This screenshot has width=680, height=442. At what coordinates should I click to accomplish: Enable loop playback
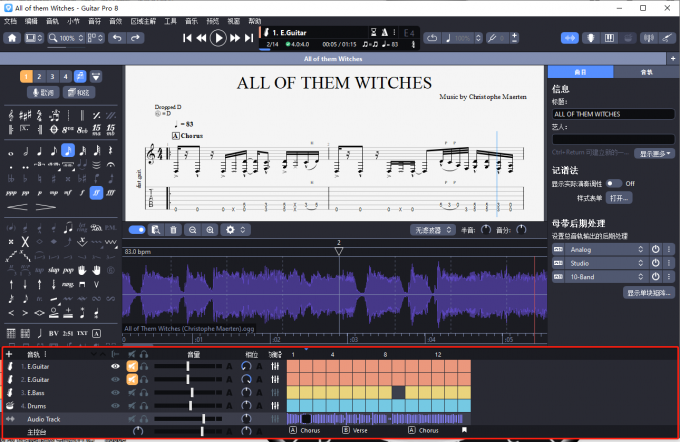point(432,38)
